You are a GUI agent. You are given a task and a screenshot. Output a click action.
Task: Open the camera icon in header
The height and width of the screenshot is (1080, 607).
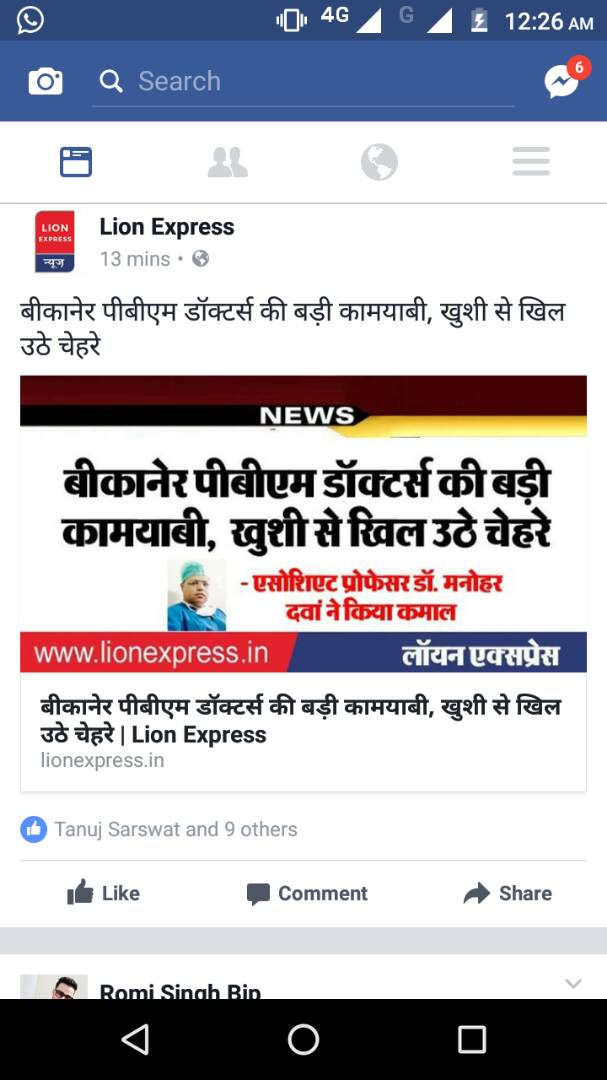pos(45,82)
